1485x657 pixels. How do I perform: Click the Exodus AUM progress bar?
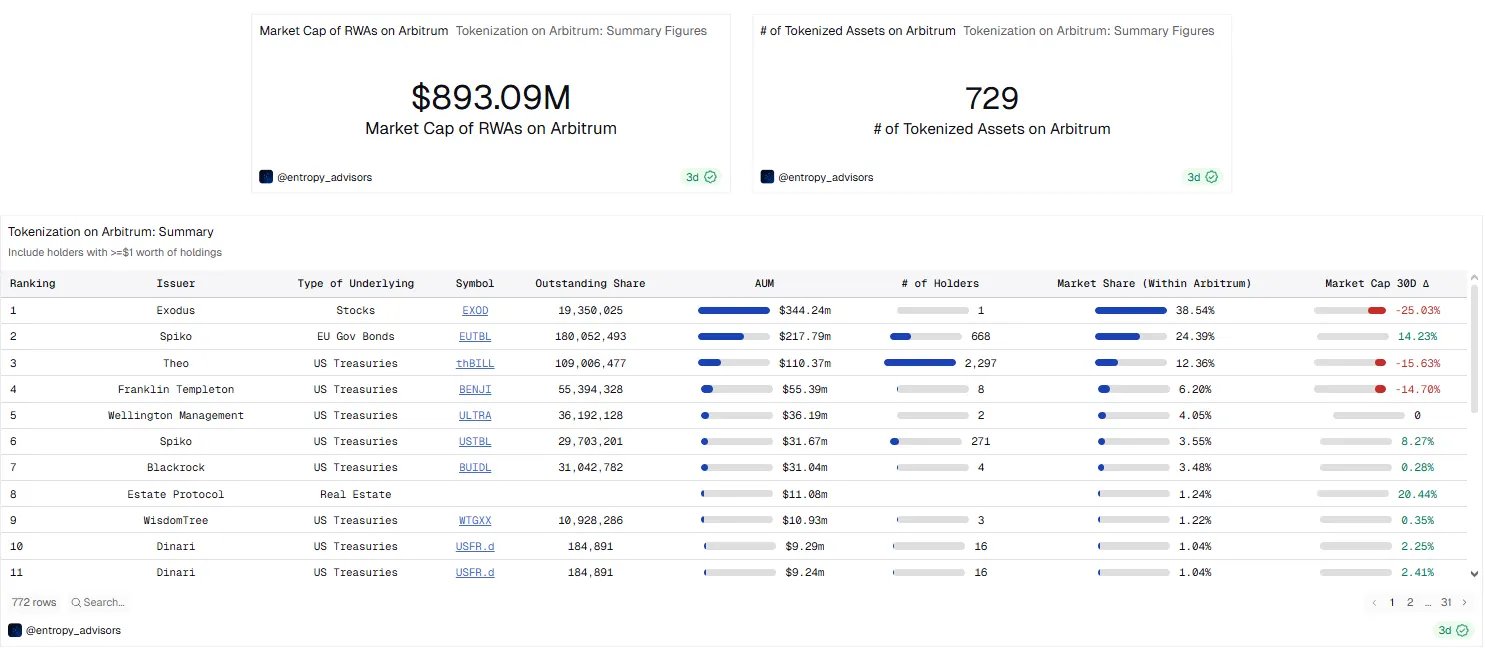(733, 311)
